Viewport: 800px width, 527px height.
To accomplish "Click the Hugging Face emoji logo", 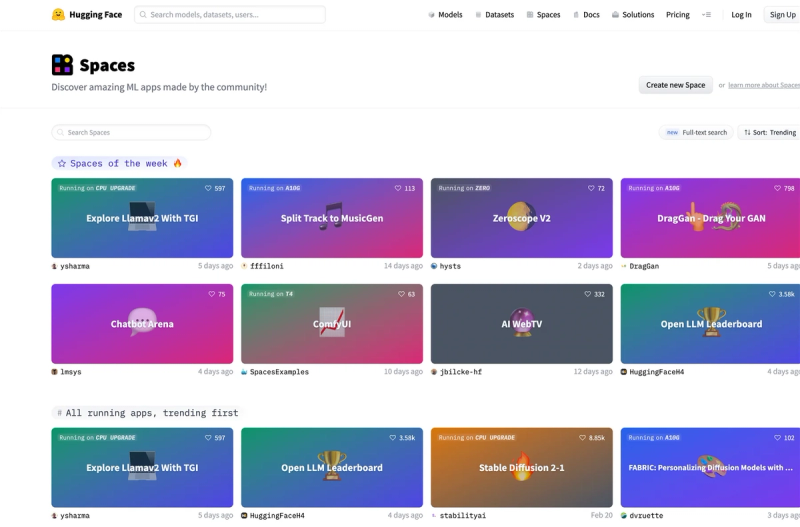I will pos(58,14).
